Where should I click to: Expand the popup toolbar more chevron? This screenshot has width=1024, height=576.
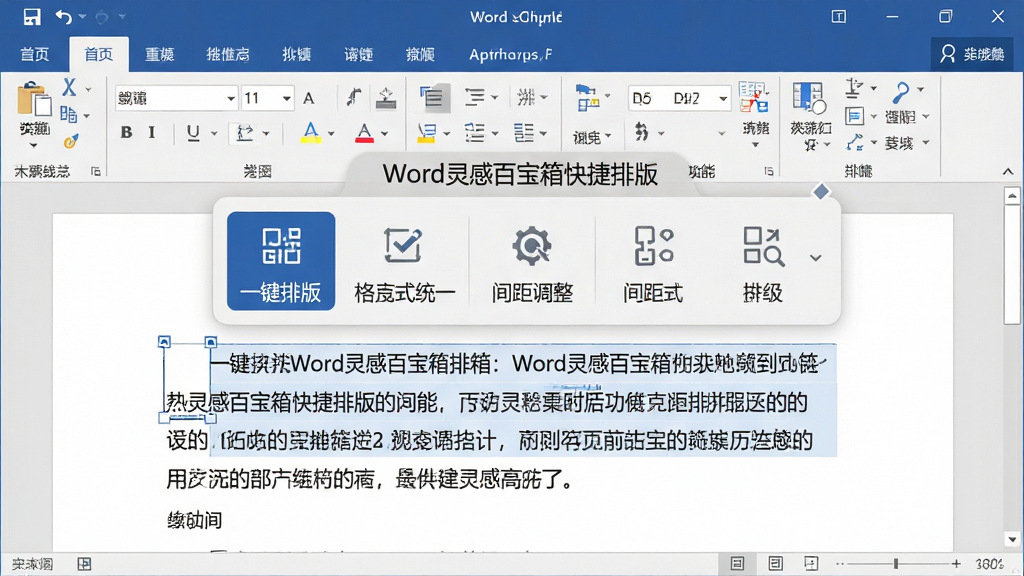816,258
